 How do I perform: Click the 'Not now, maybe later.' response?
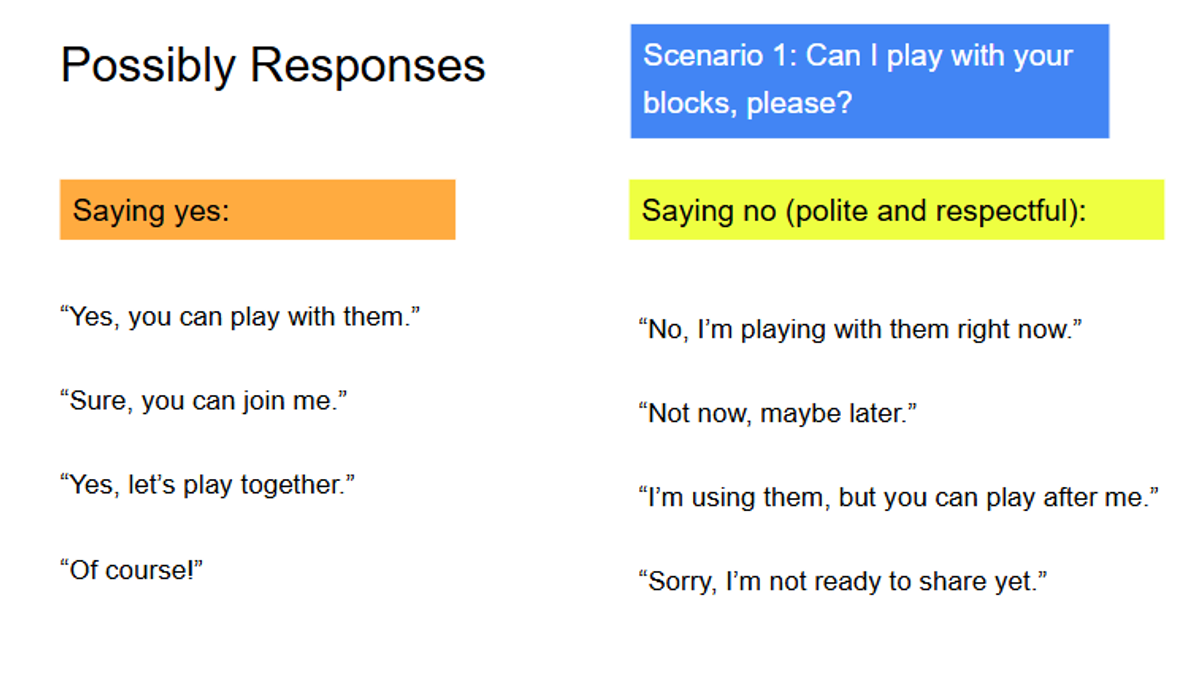[x=778, y=413]
